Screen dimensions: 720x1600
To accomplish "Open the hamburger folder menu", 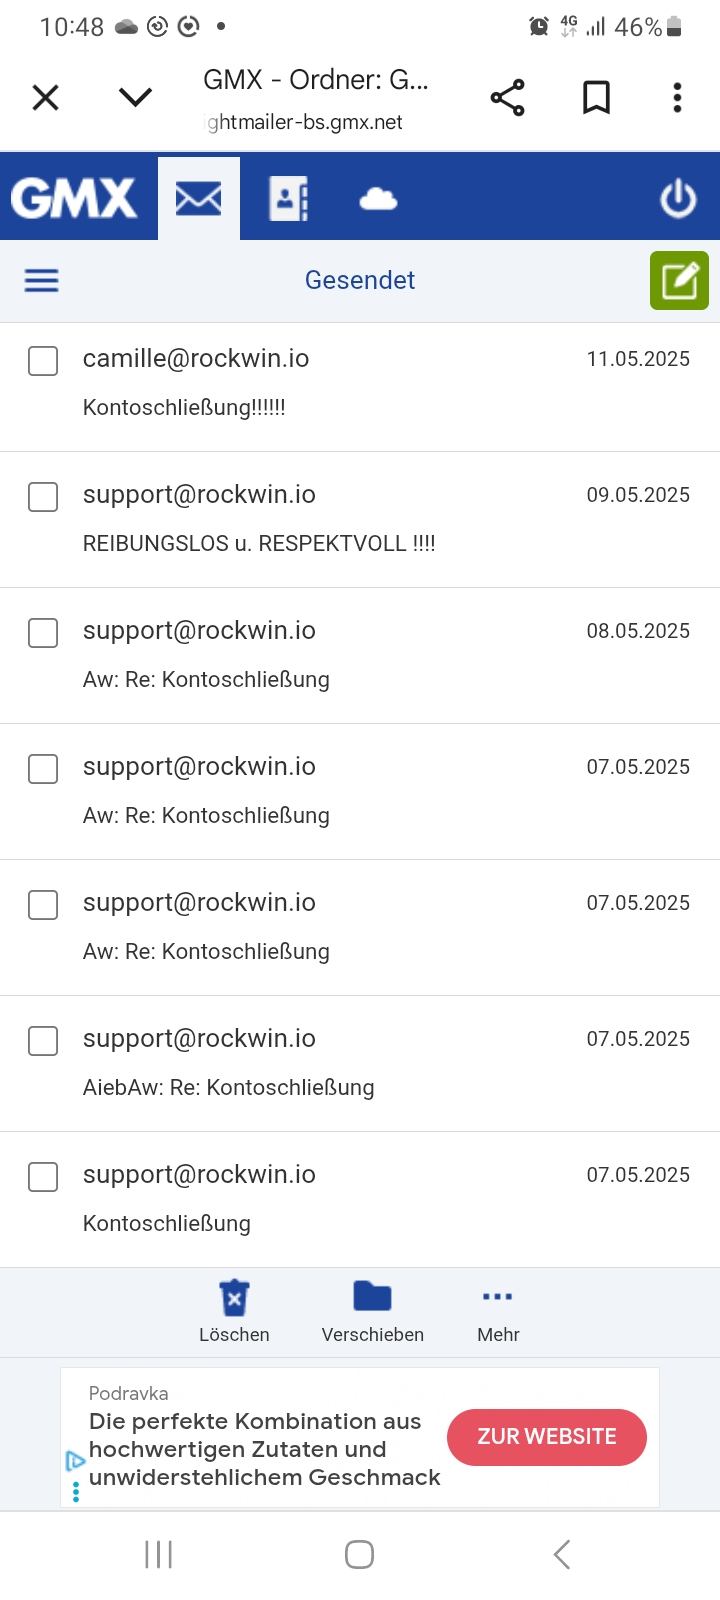I will tap(42, 280).
